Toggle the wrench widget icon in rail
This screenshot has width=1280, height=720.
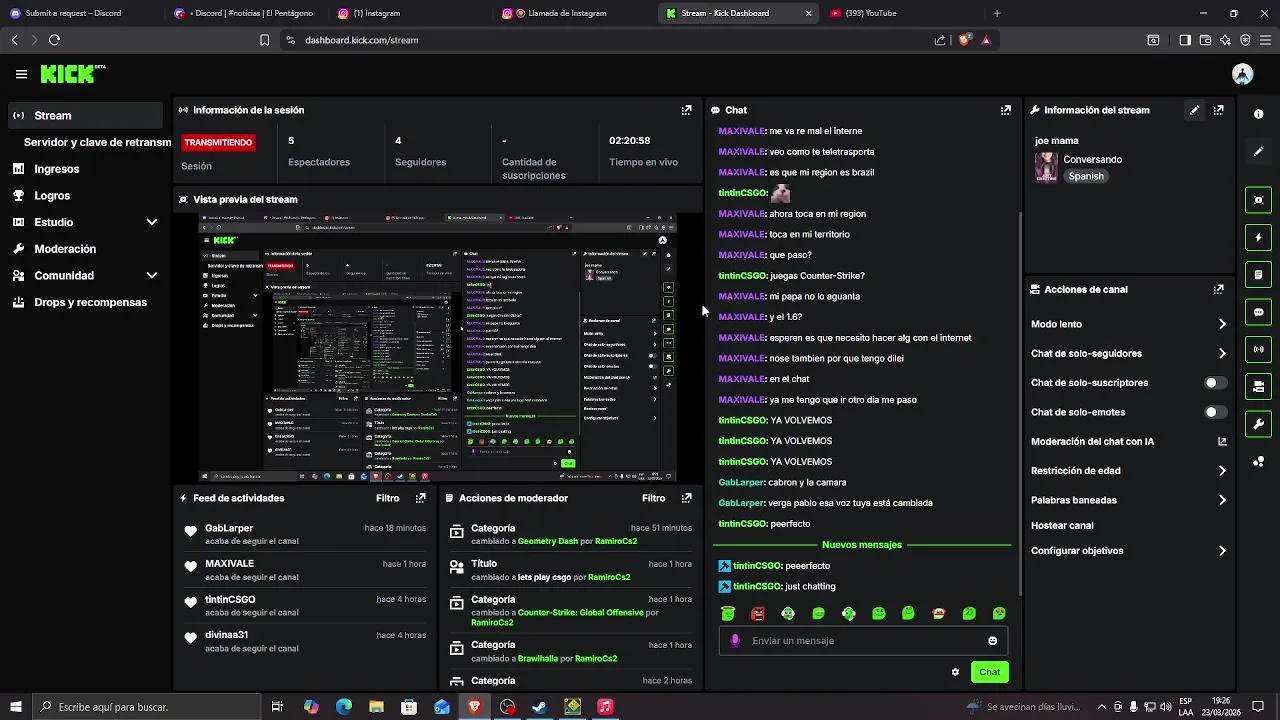[x=1258, y=423]
